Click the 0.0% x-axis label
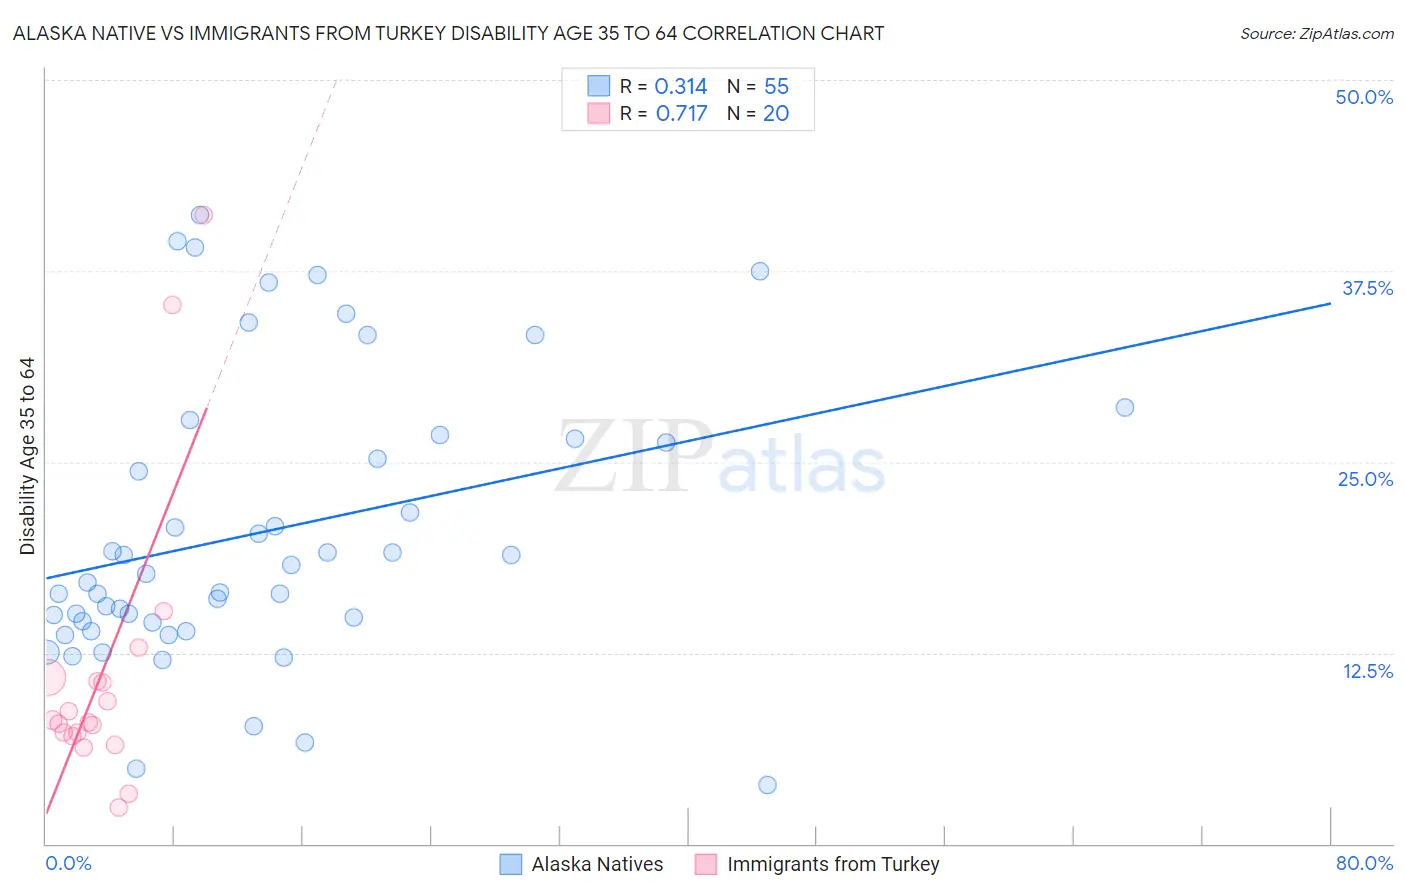The width and height of the screenshot is (1406, 892). pos(68,863)
